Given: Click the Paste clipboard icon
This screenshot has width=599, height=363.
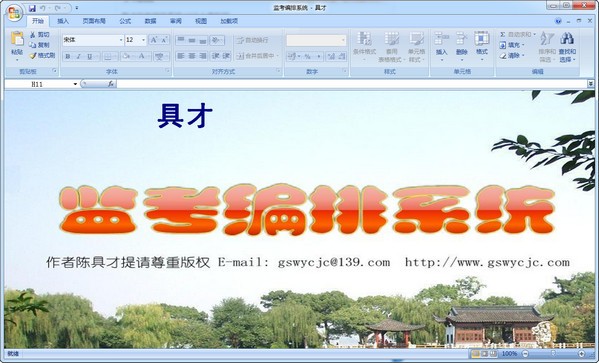Looking at the screenshot, I should click(17, 39).
